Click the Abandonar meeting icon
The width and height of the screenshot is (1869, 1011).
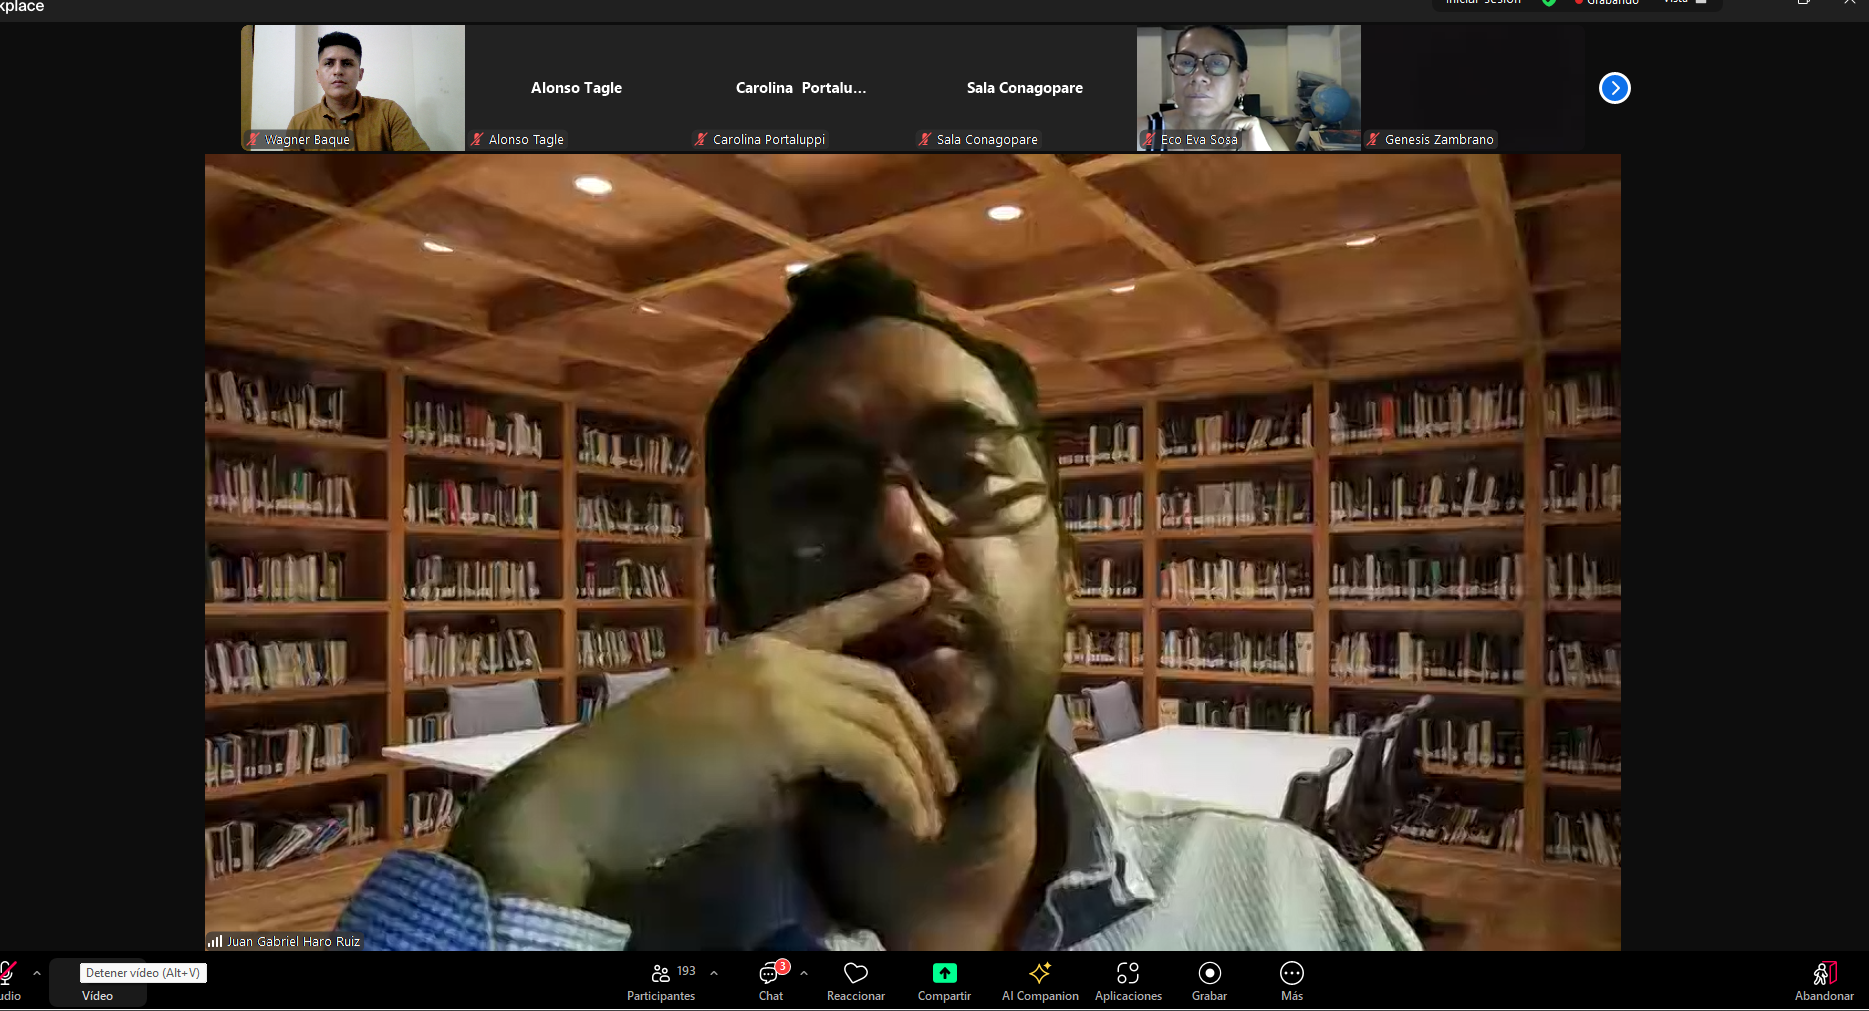(1824, 973)
